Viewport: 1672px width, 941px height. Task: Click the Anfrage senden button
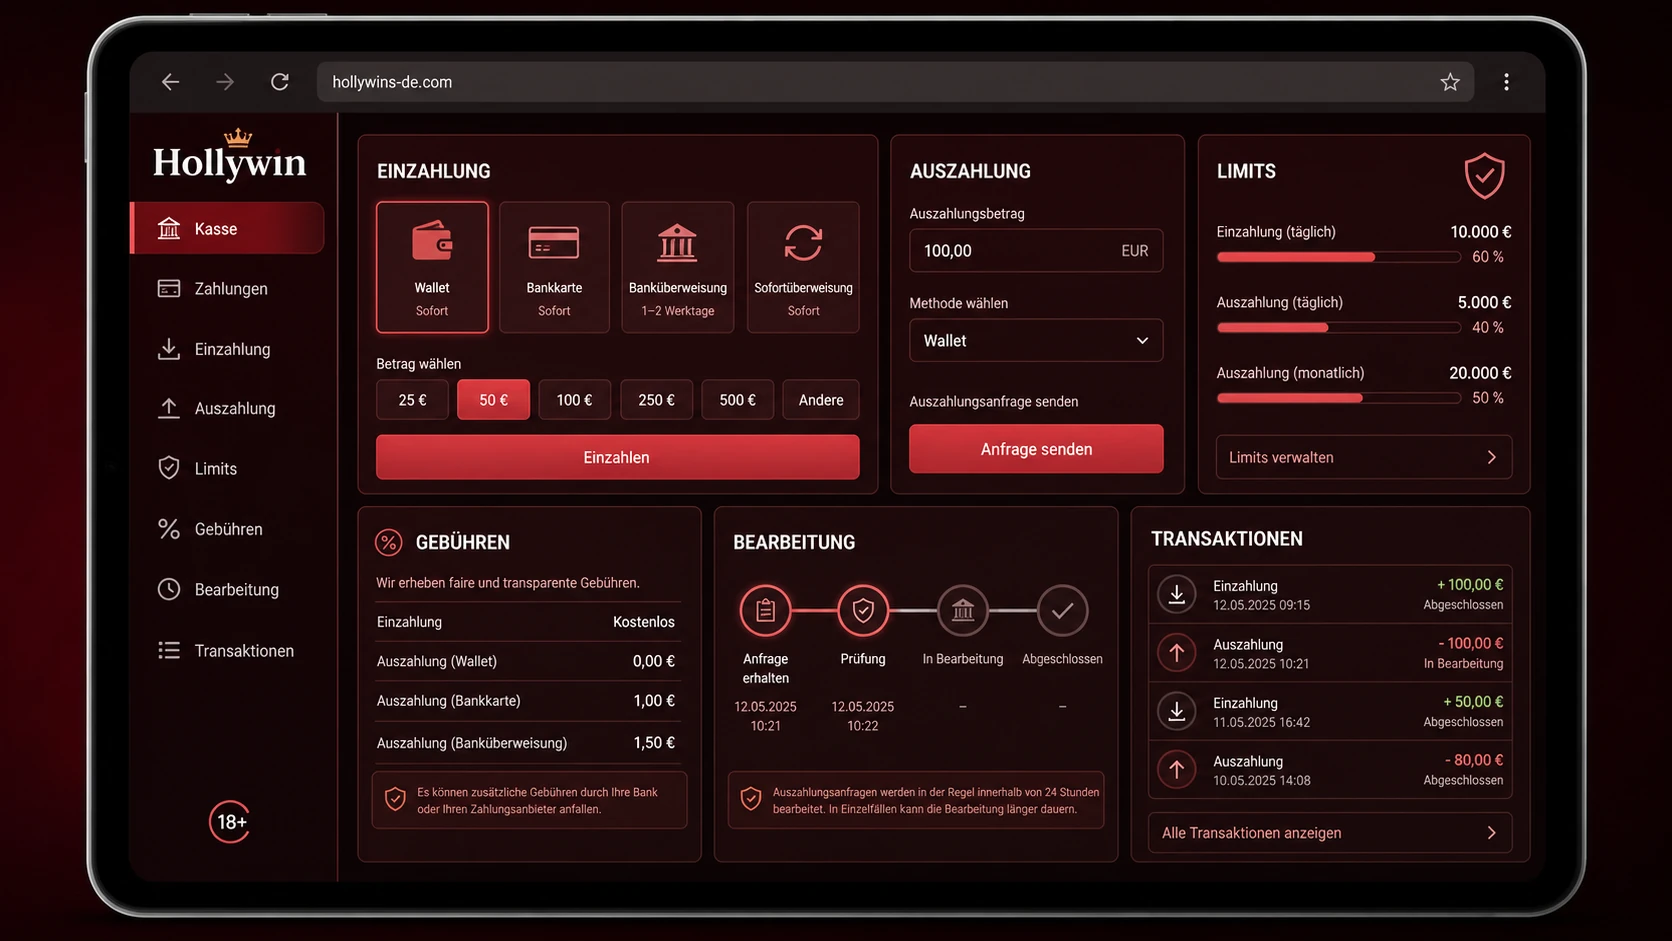1036,449
